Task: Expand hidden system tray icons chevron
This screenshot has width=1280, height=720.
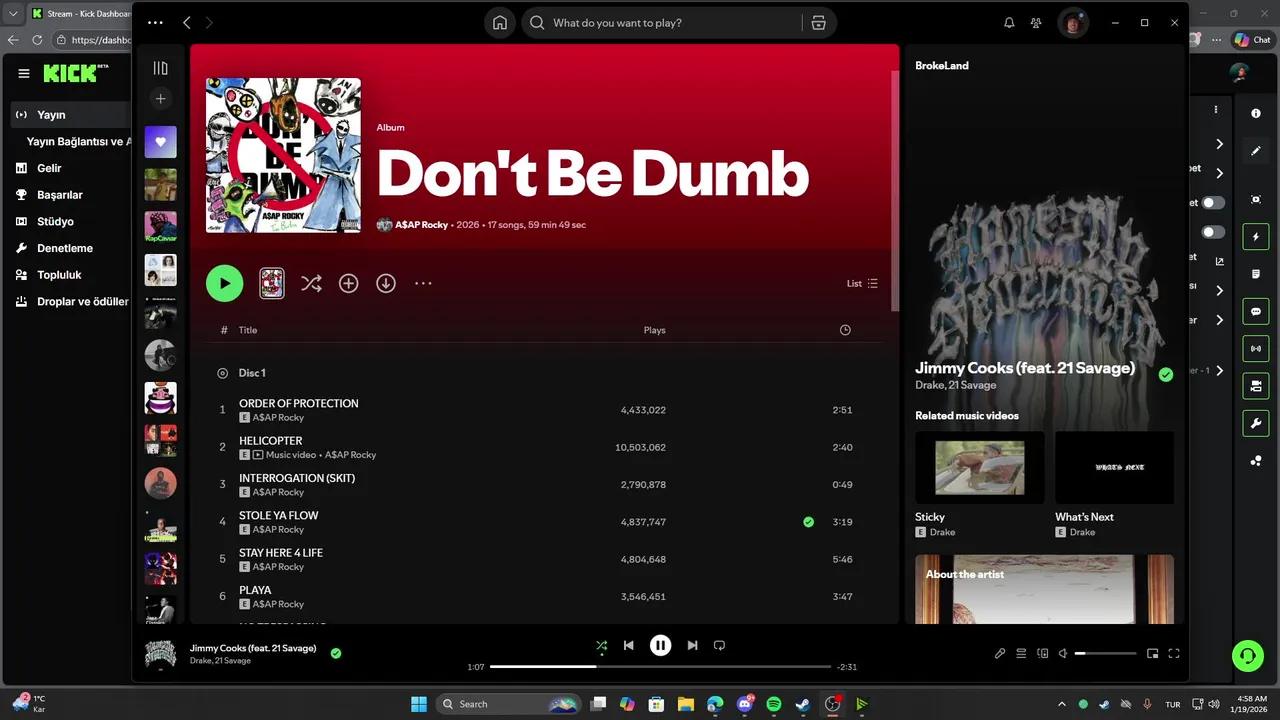Action: point(1062,704)
